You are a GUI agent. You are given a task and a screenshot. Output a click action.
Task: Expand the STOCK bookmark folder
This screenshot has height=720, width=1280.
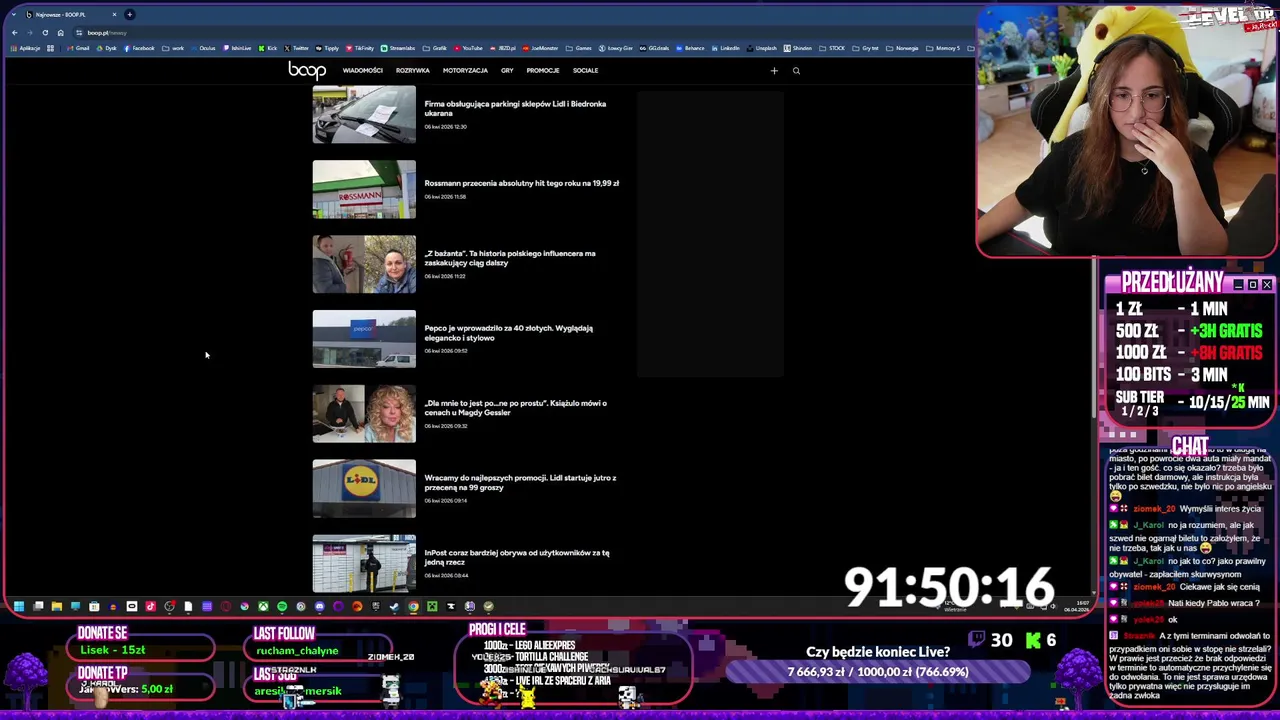(x=833, y=48)
